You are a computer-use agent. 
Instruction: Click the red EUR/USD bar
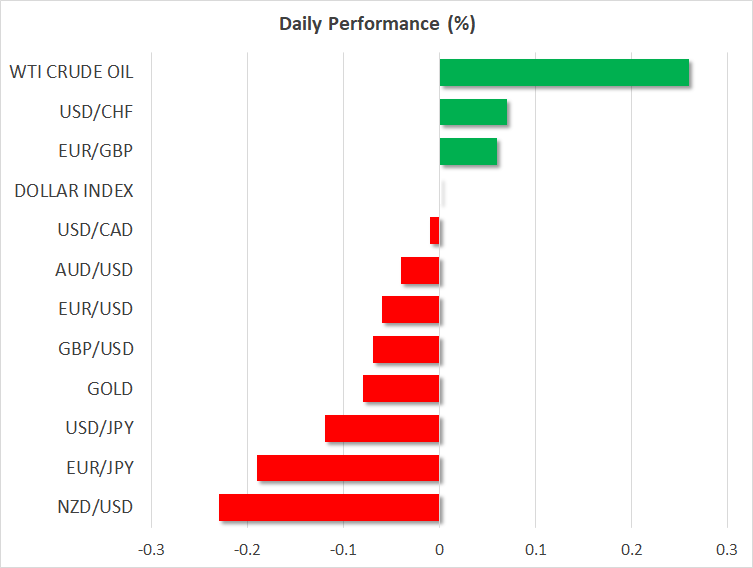point(411,310)
